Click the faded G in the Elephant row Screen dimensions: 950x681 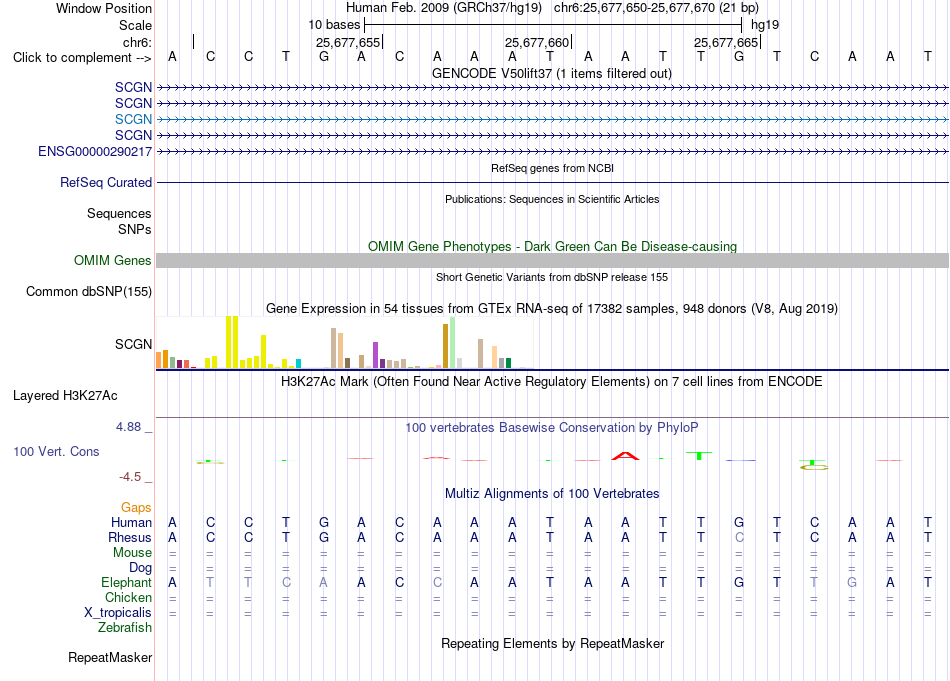point(852,582)
